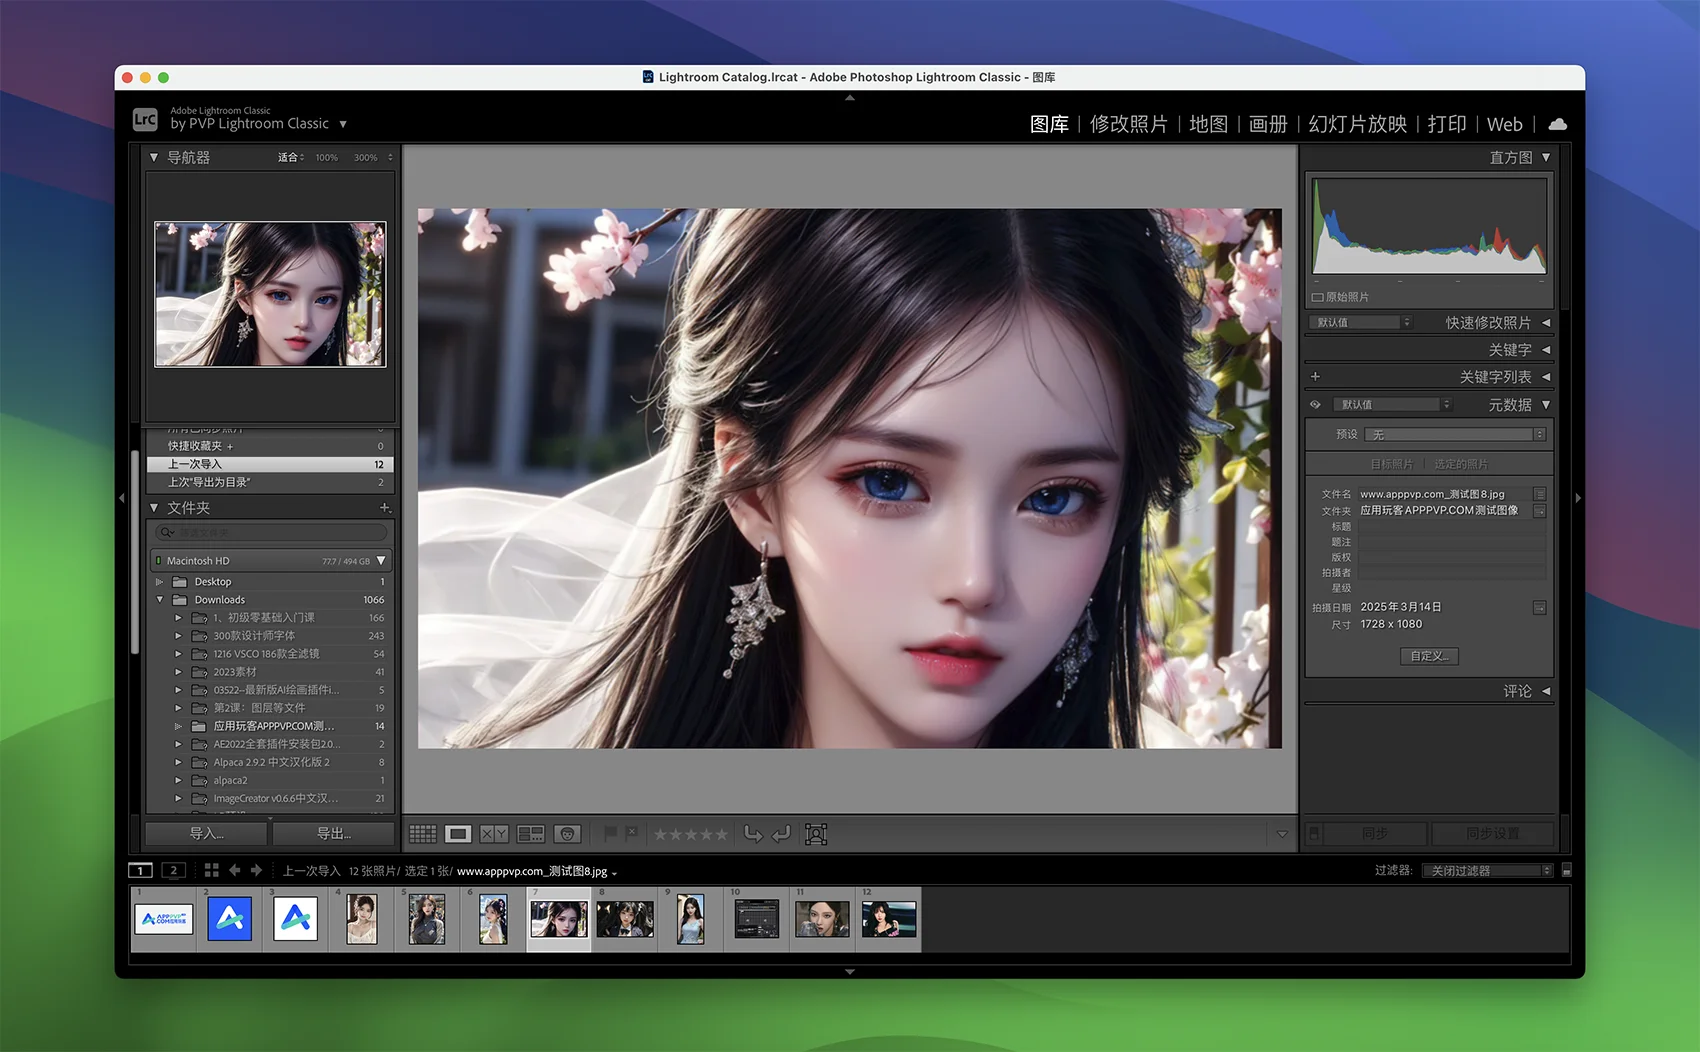The width and height of the screenshot is (1700, 1052).
Task: Rotate photo counter-clockwise arrow
Action: click(753, 834)
